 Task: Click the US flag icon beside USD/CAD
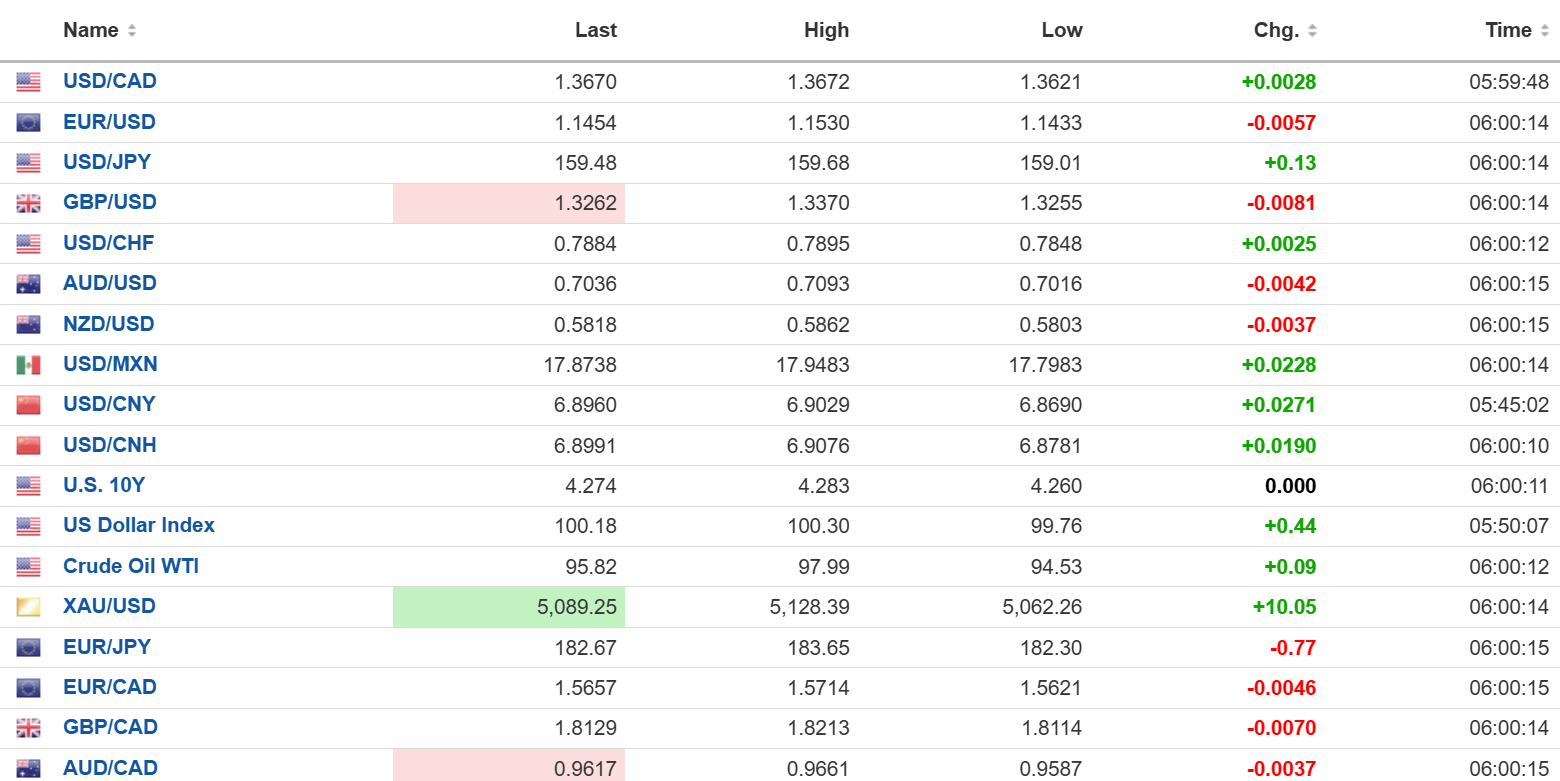28,82
